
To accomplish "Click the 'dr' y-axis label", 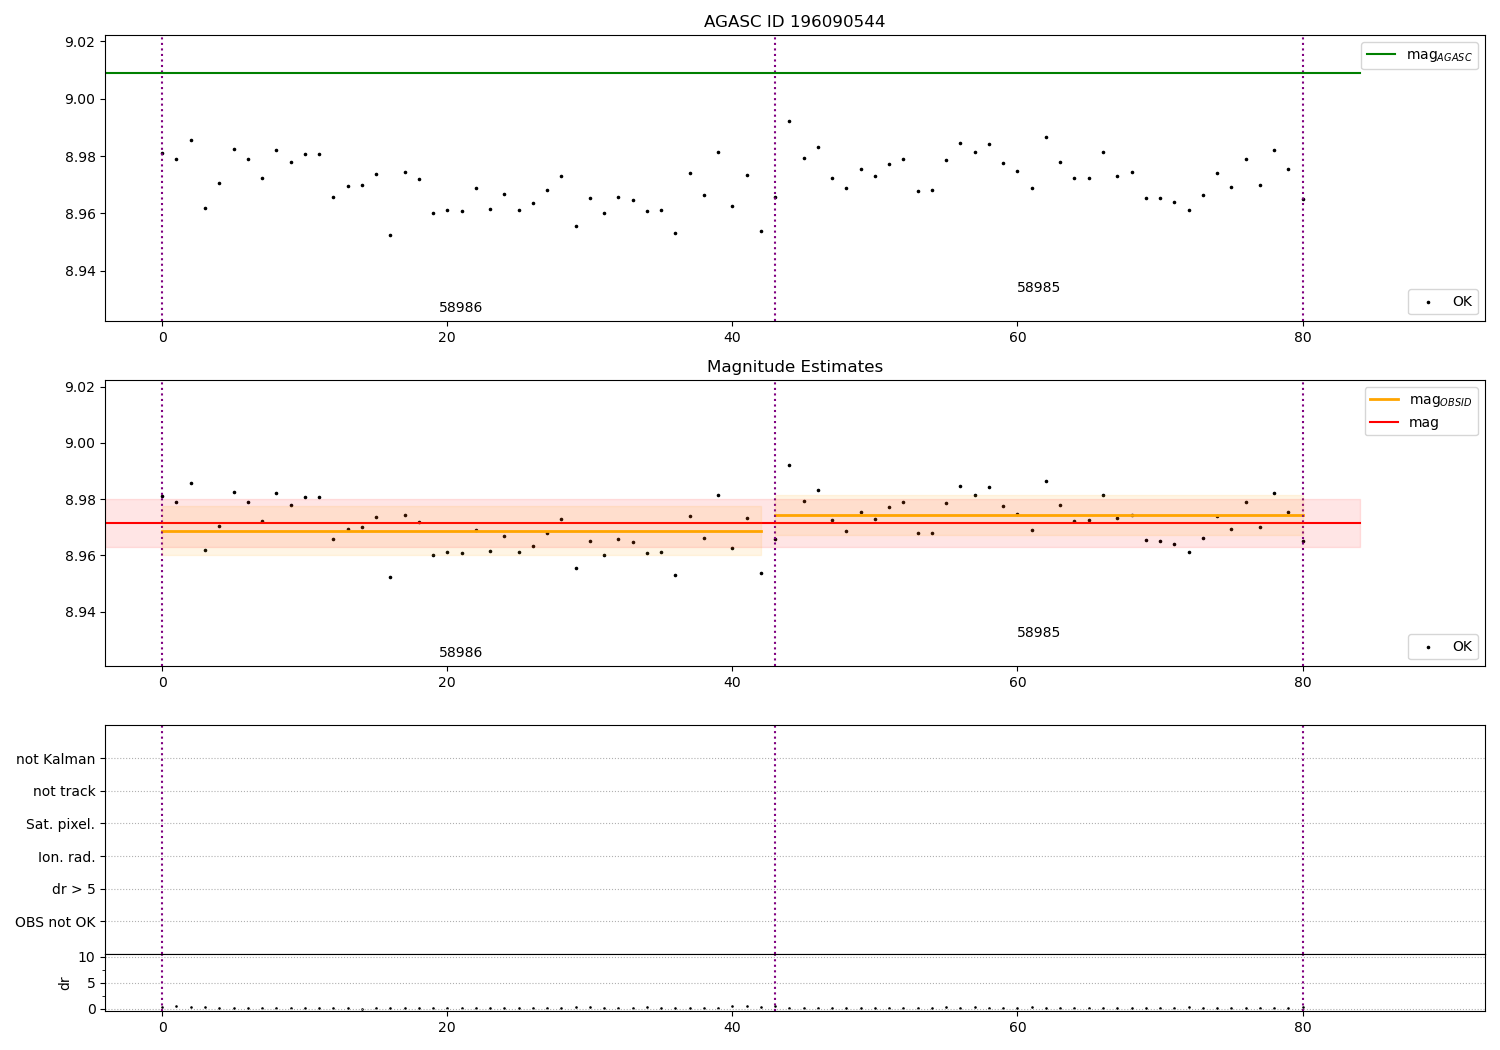I will click(65, 983).
